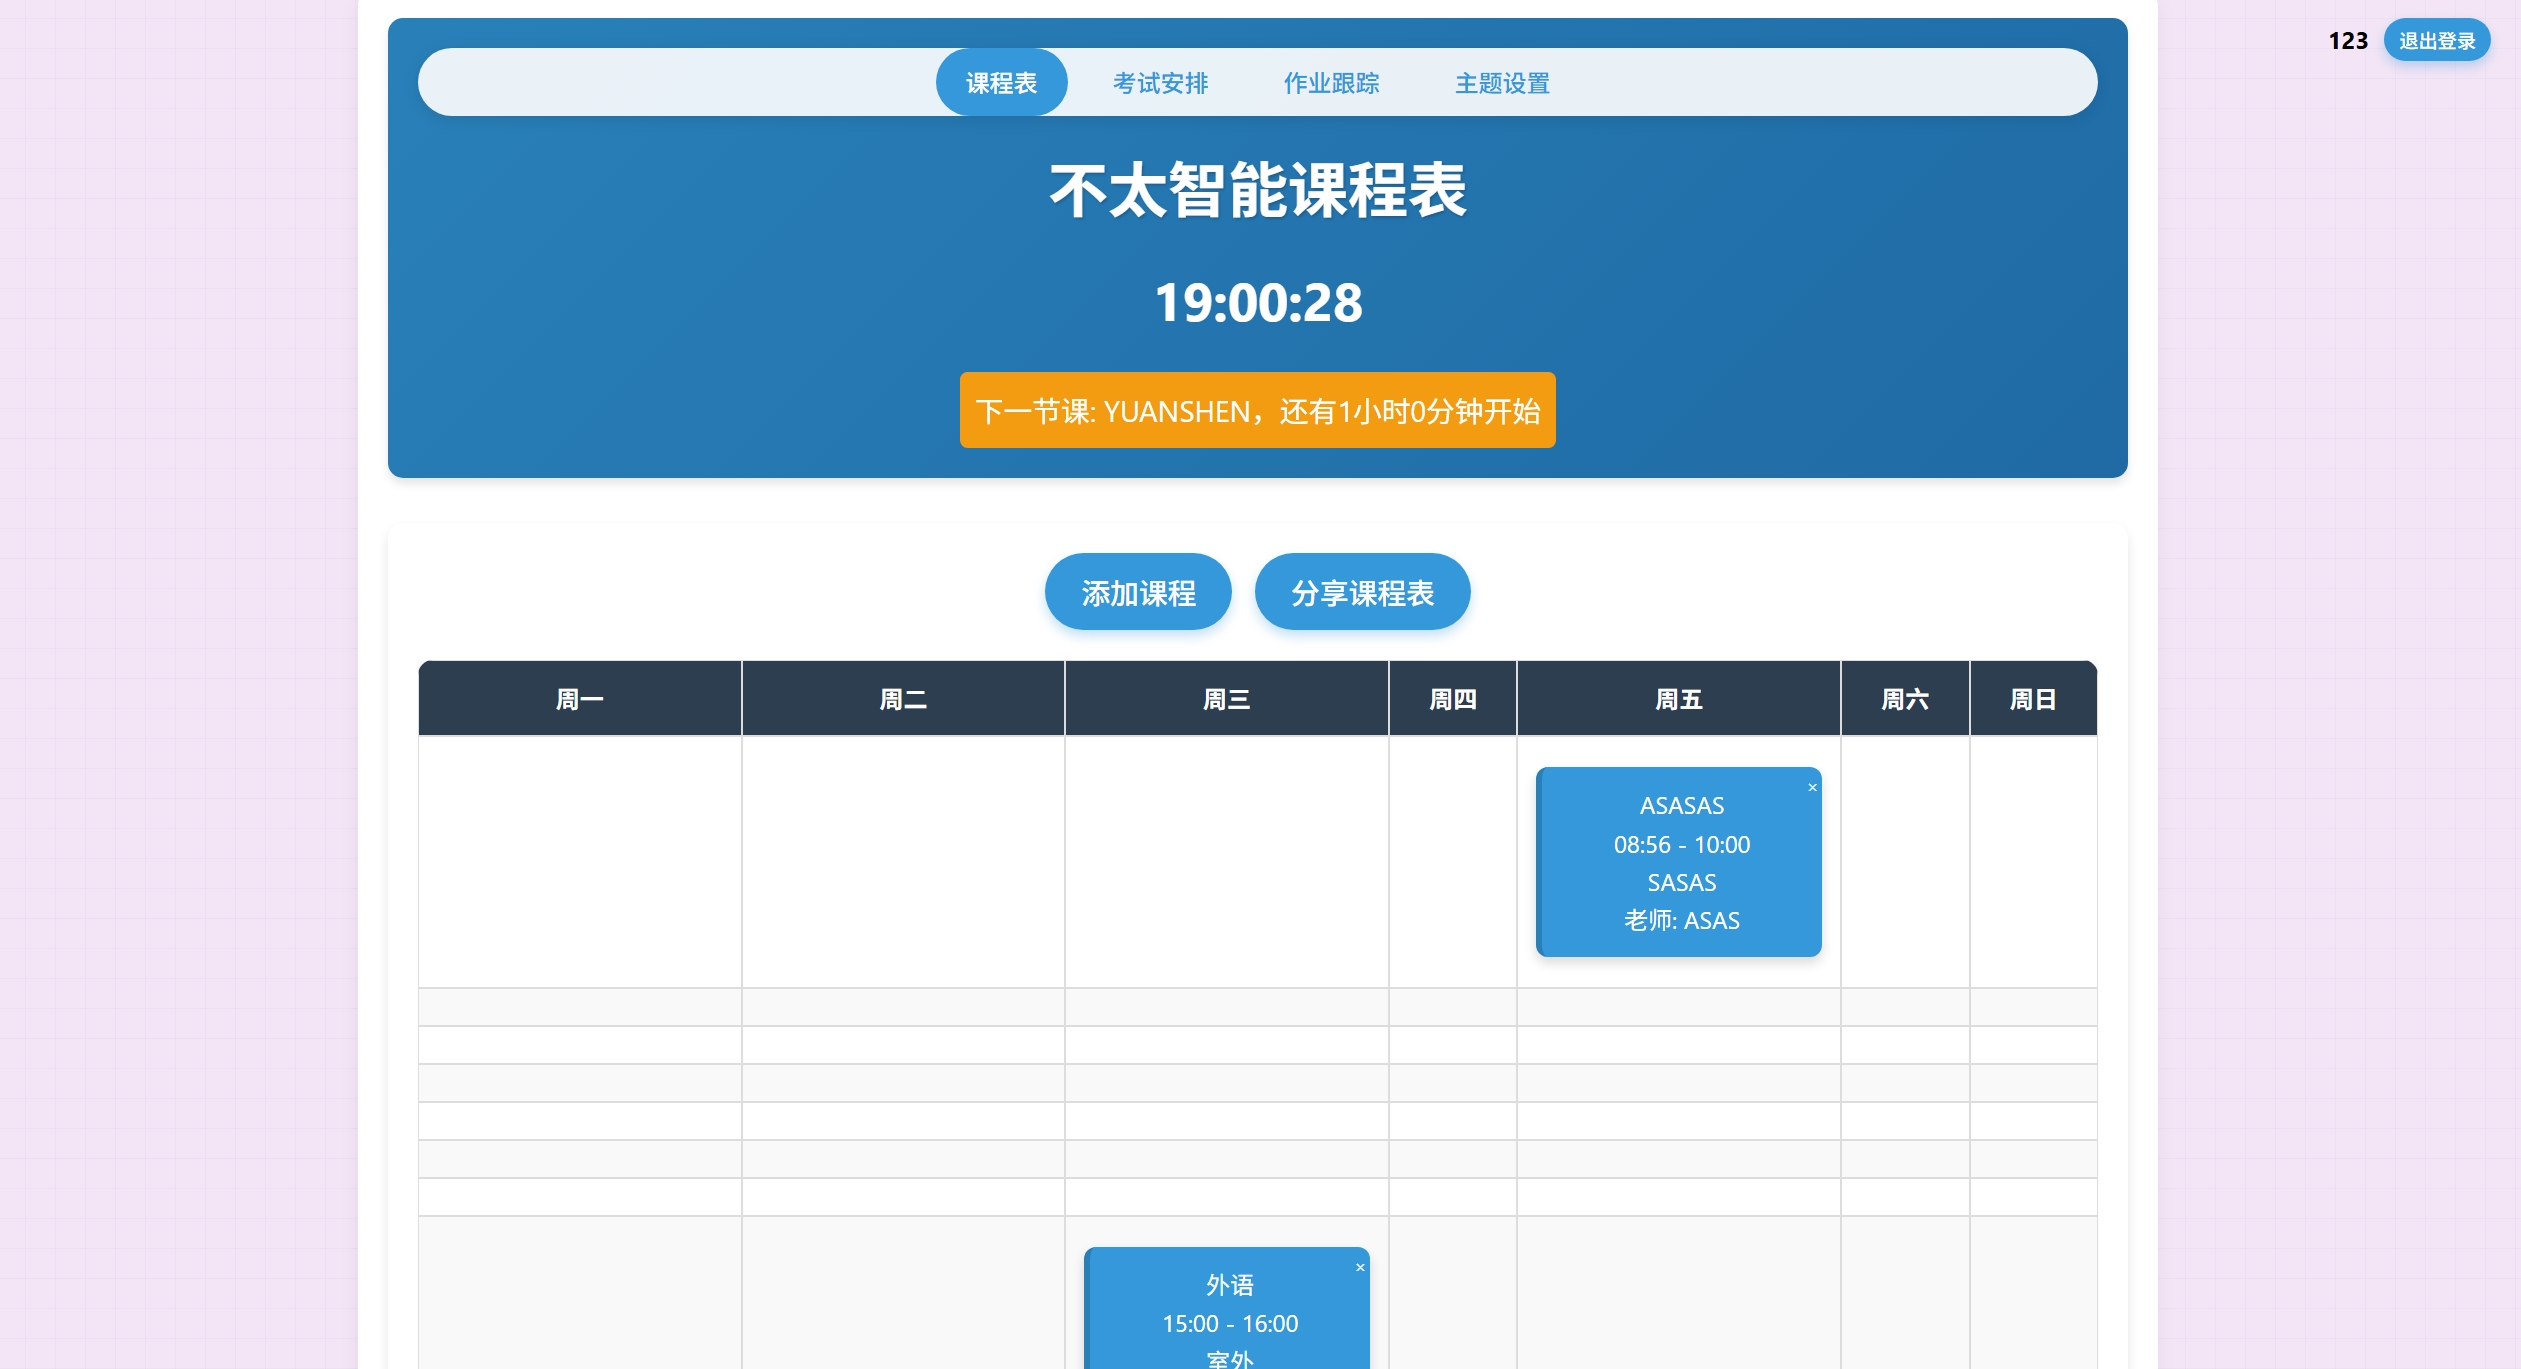
Task: Click the 添加课程 button
Action: point(1138,593)
